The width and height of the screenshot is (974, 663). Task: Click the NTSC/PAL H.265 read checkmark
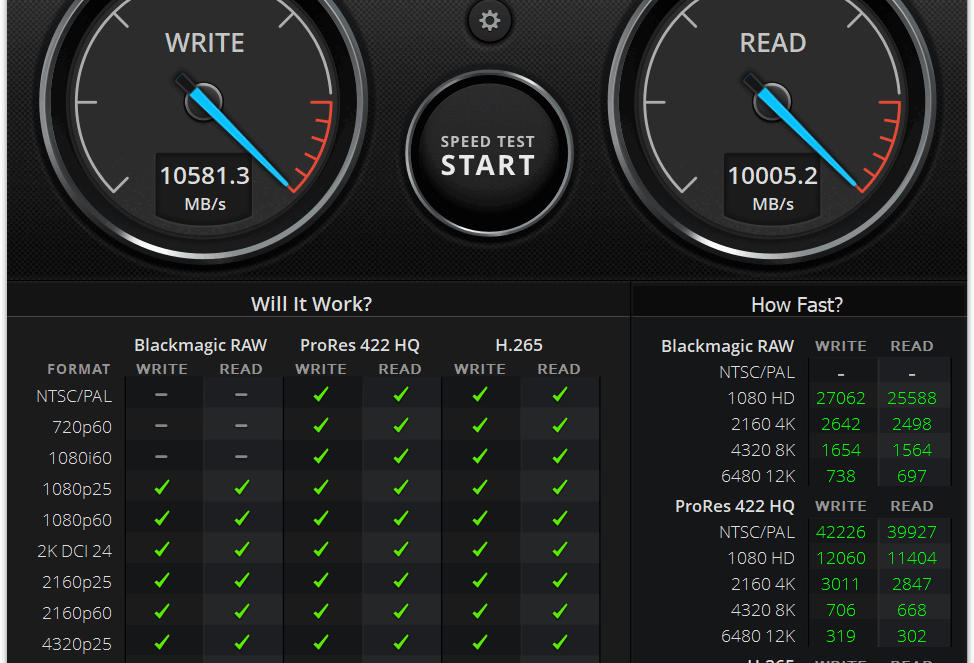pos(560,395)
